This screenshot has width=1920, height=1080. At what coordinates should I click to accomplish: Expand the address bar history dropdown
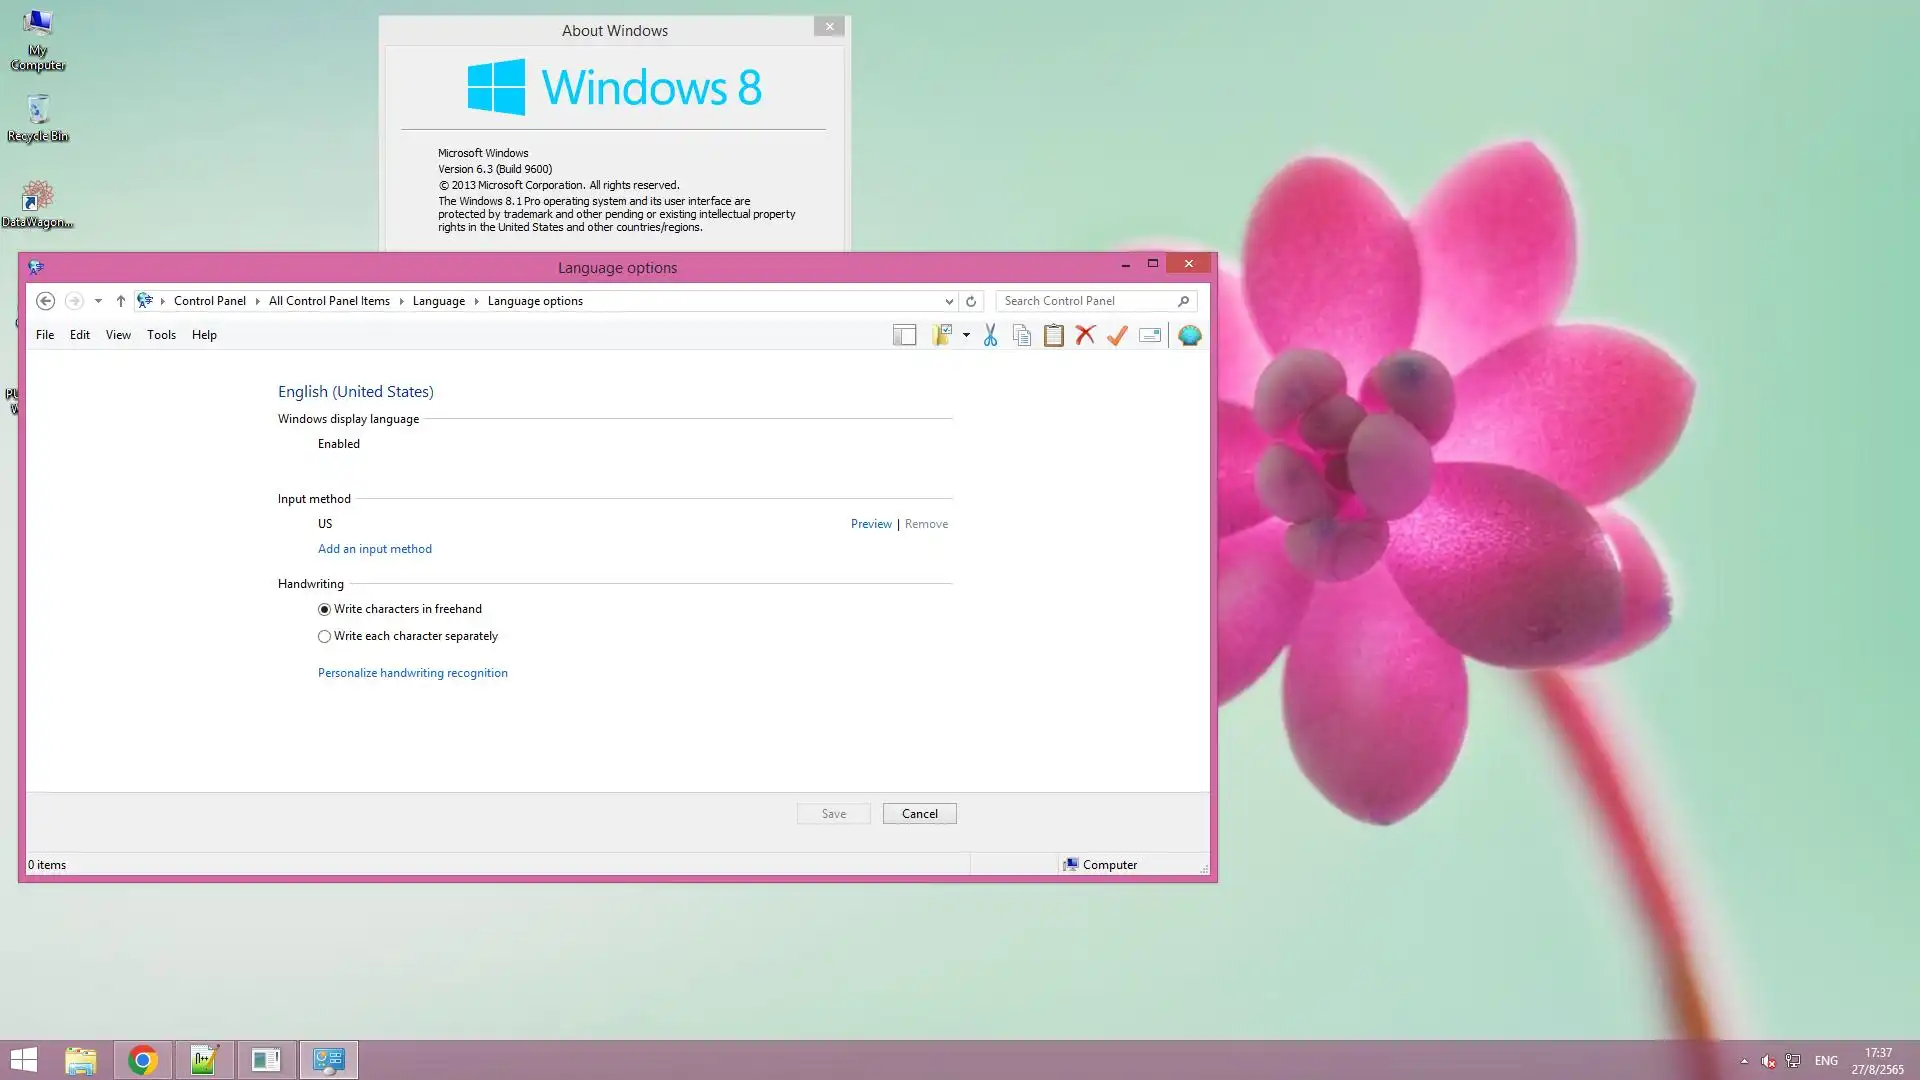[x=948, y=301]
